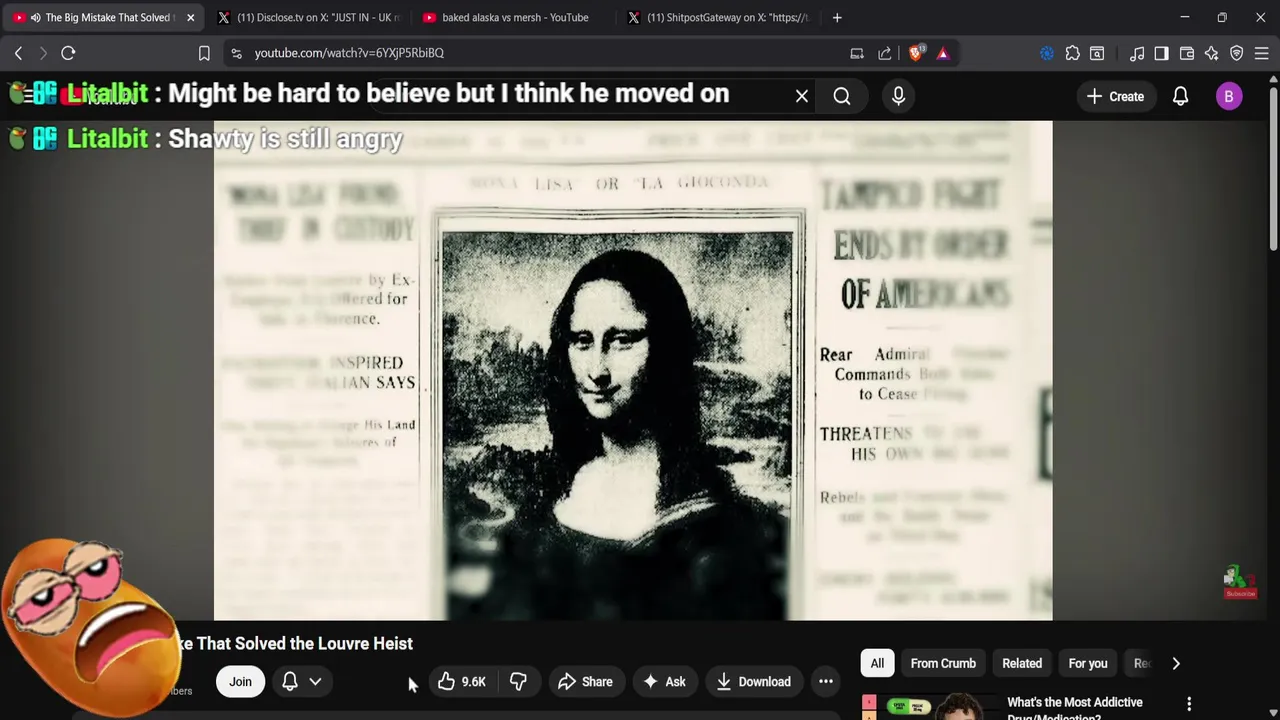Open Most Addictive Drug video thumbnail
The height and width of the screenshot is (720, 1280).
click(x=930, y=707)
